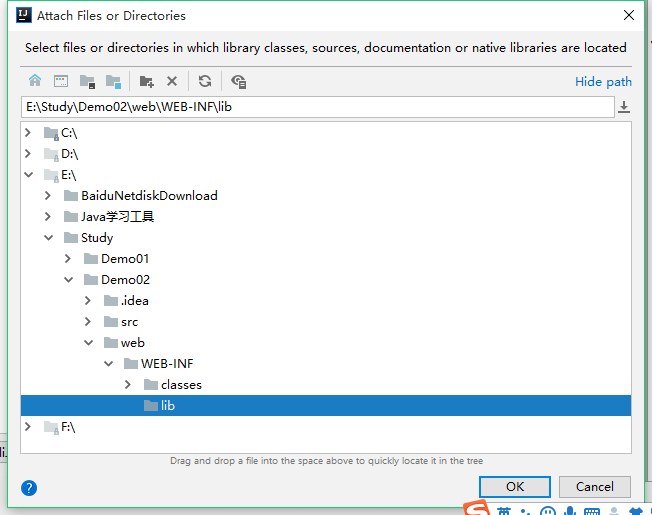
Task: Select the Demo02 folder
Action: [326, 280]
